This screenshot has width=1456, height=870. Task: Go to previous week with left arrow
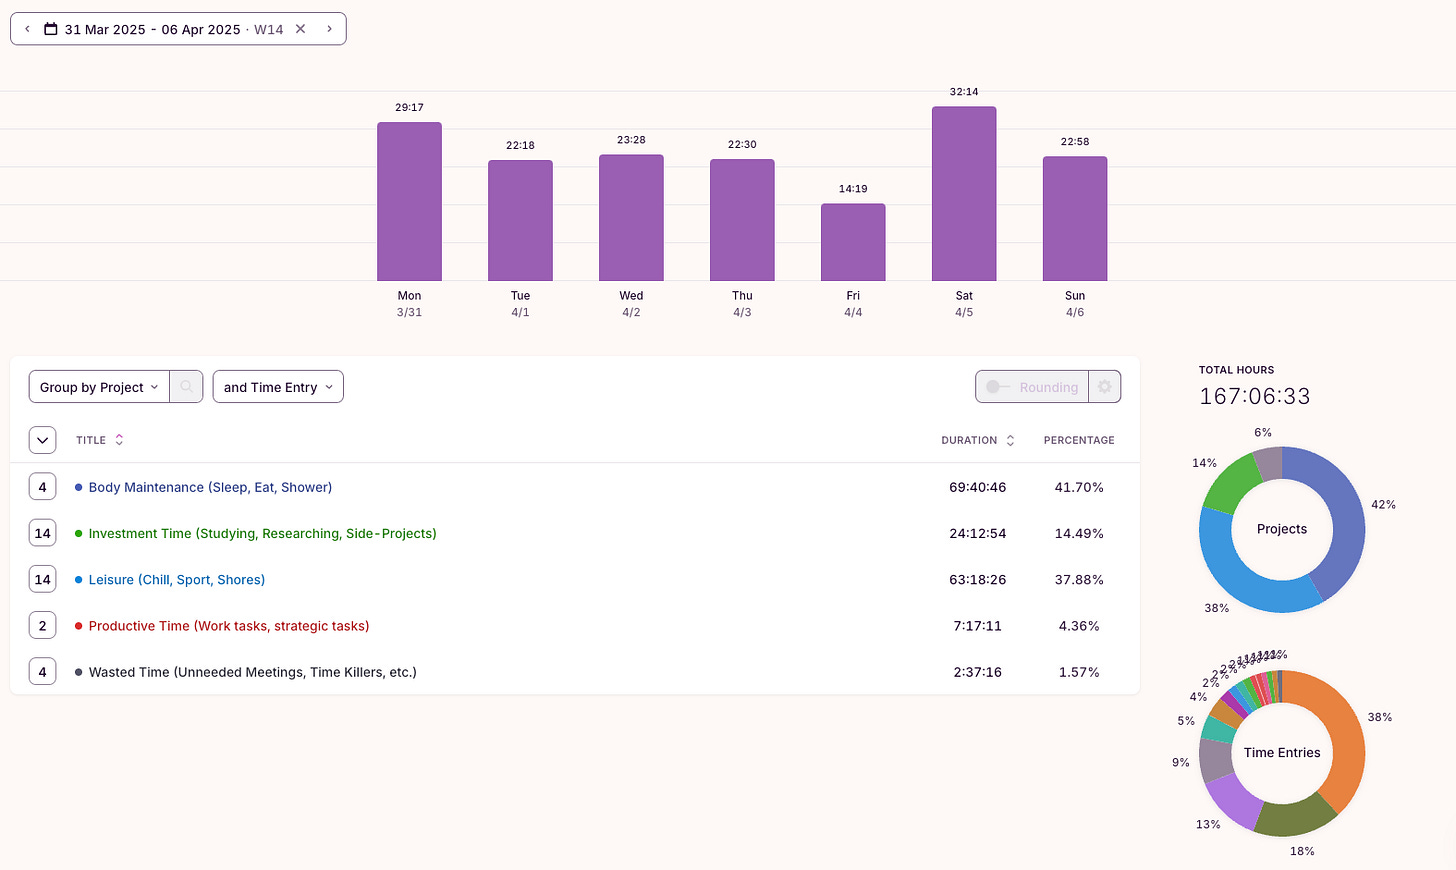coord(27,29)
